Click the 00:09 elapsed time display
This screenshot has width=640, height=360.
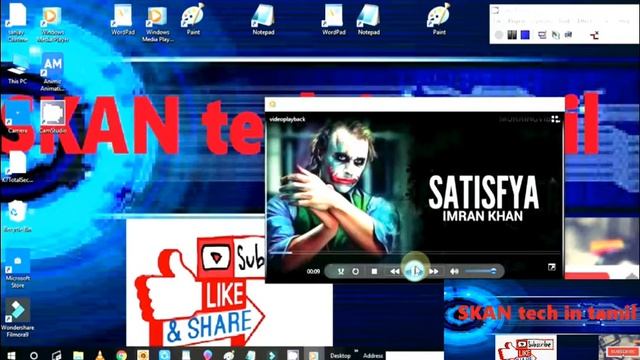(313, 271)
